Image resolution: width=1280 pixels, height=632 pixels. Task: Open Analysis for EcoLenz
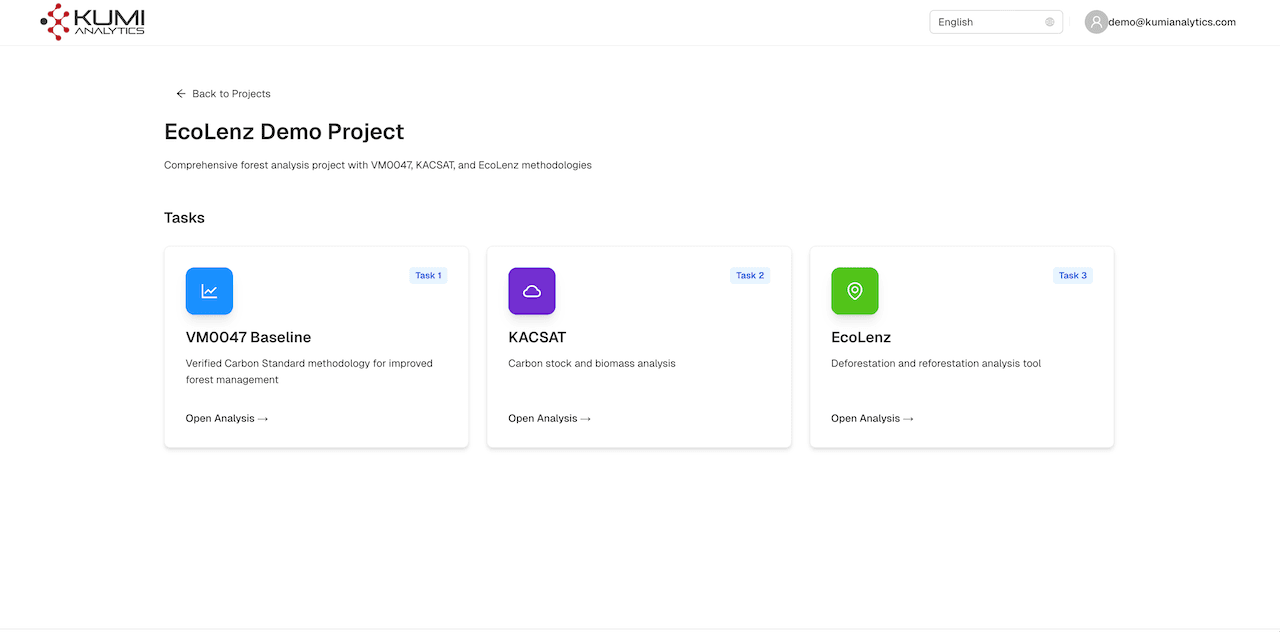click(x=873, y=418)
